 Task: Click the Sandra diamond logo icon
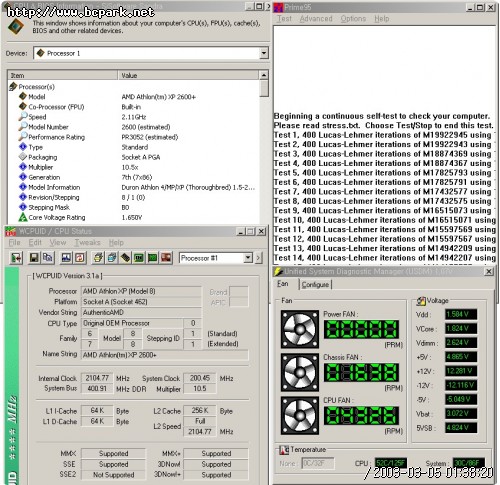[16, 26]
